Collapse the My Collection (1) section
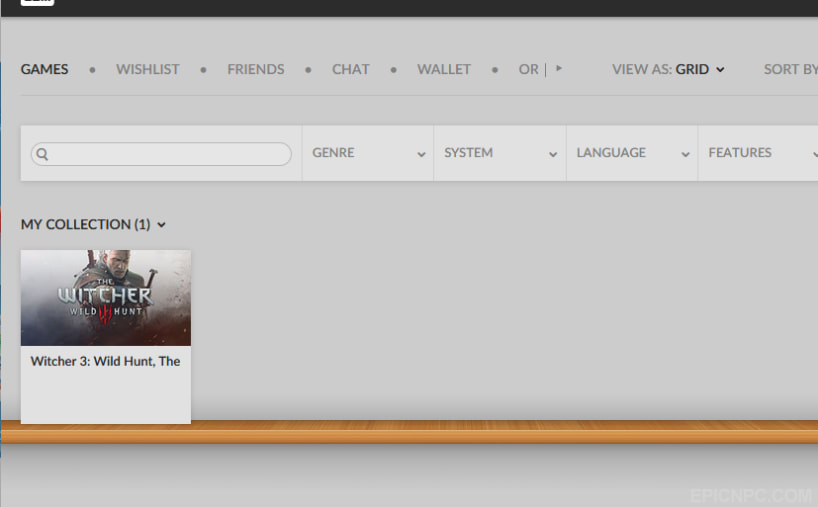 click(93, 224)
